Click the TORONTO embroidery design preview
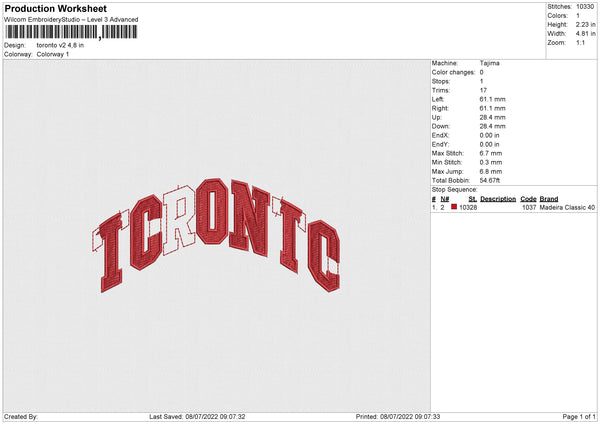This screenshot has height=424, width=600. pyautogui.click(x=216, y=235)
